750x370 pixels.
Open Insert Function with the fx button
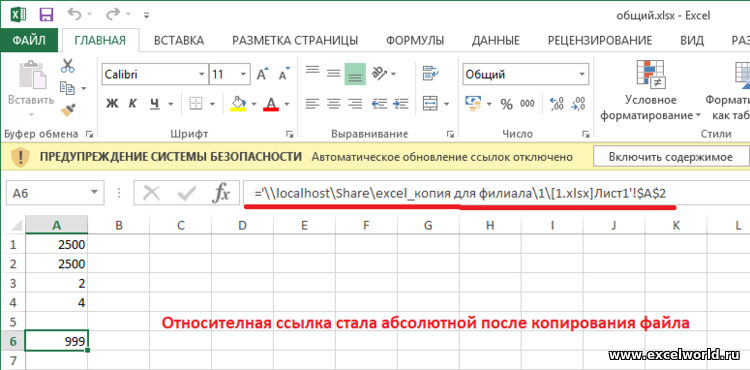220,193
